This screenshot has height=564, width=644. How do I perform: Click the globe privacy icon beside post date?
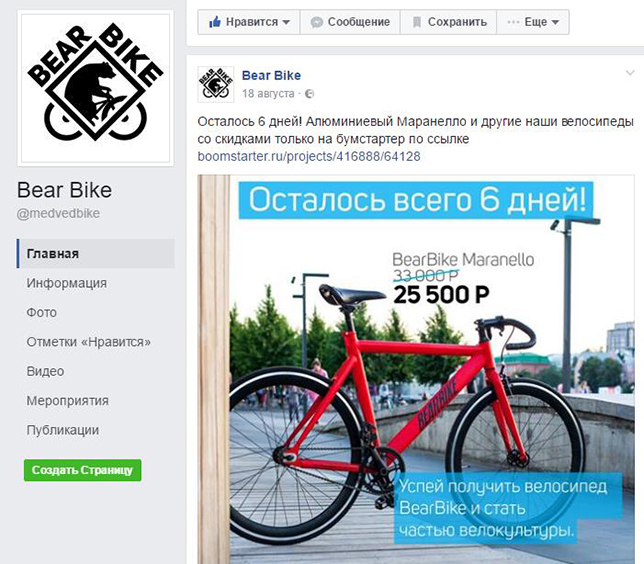pos(310,94)
